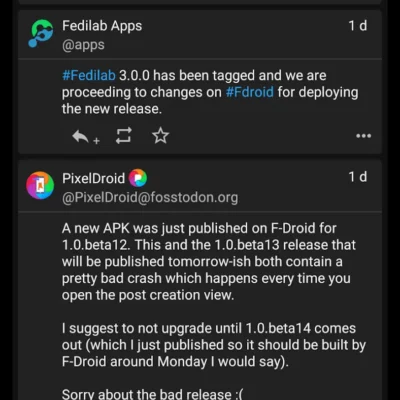Image resolution: width=400 pixels, height=400 pixels.
Task: Select the PixelDroid display name
Action: (93, 178)
